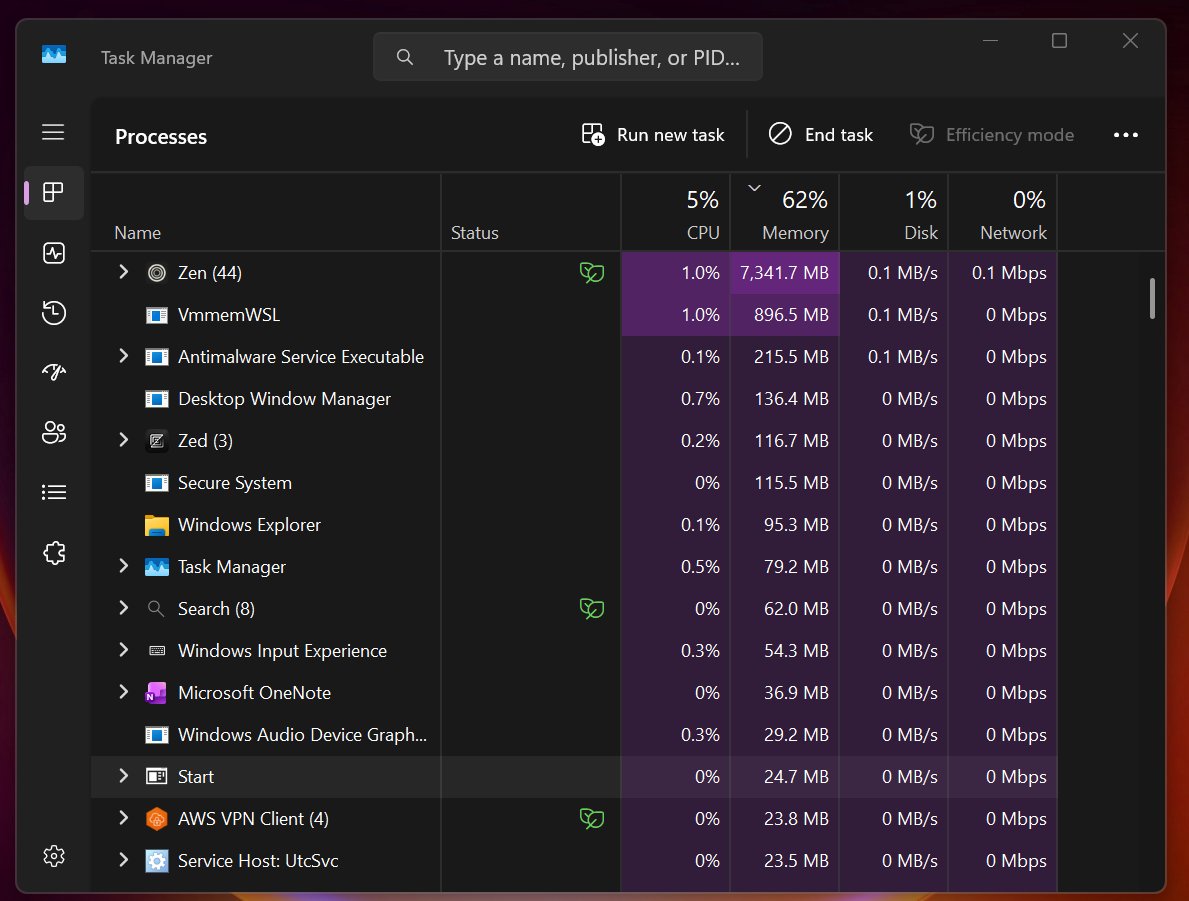Open Startup apps page icon
This screenshot has height=901, width=1189.
click(53, 372)
